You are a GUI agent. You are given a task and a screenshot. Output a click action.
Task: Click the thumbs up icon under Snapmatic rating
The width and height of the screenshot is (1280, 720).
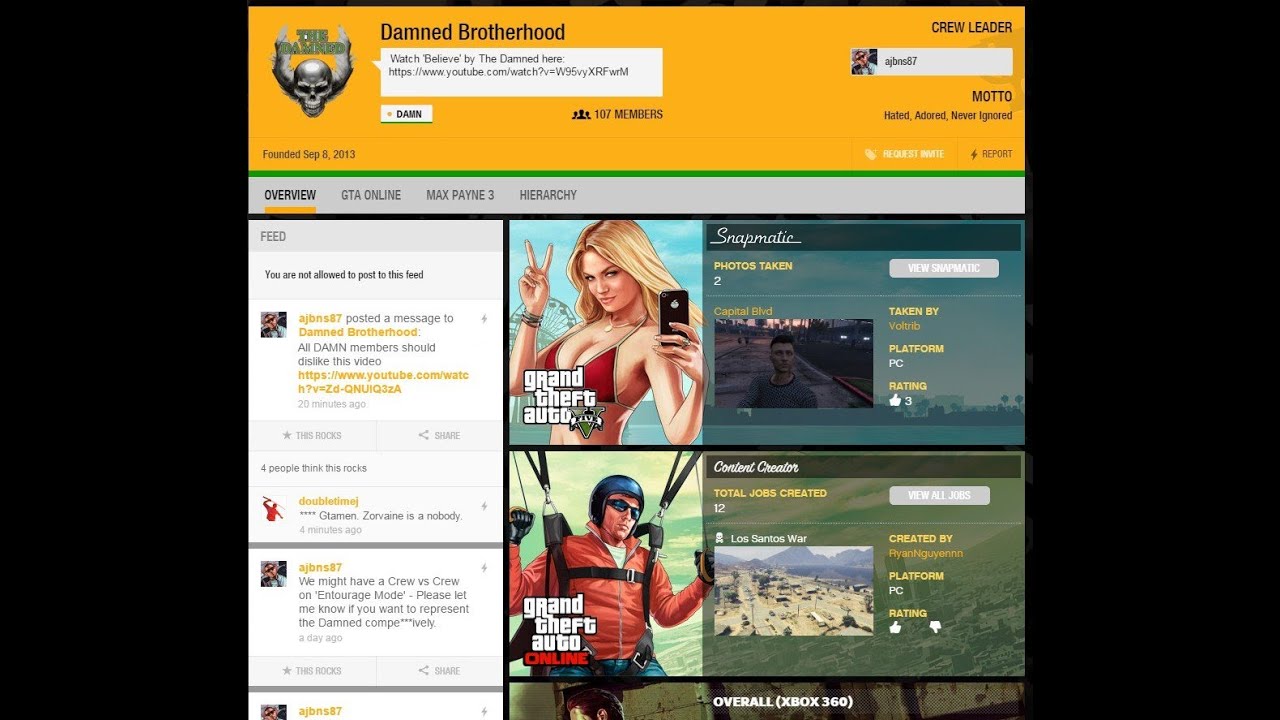click(895, 400)
